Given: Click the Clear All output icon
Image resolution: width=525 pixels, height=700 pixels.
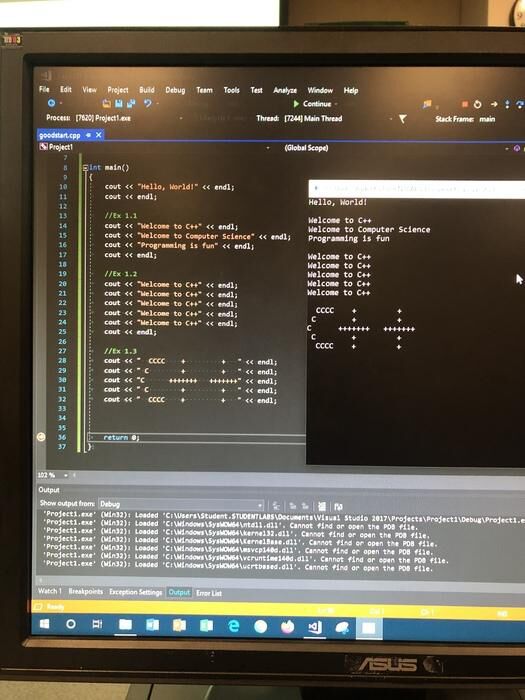Looking at the screenshot, I should pos(321,506).
